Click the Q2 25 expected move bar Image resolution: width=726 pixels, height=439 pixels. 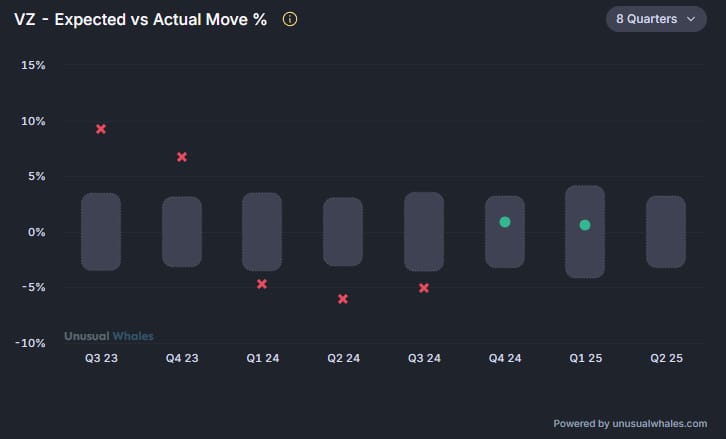click(x=666, y=232)
